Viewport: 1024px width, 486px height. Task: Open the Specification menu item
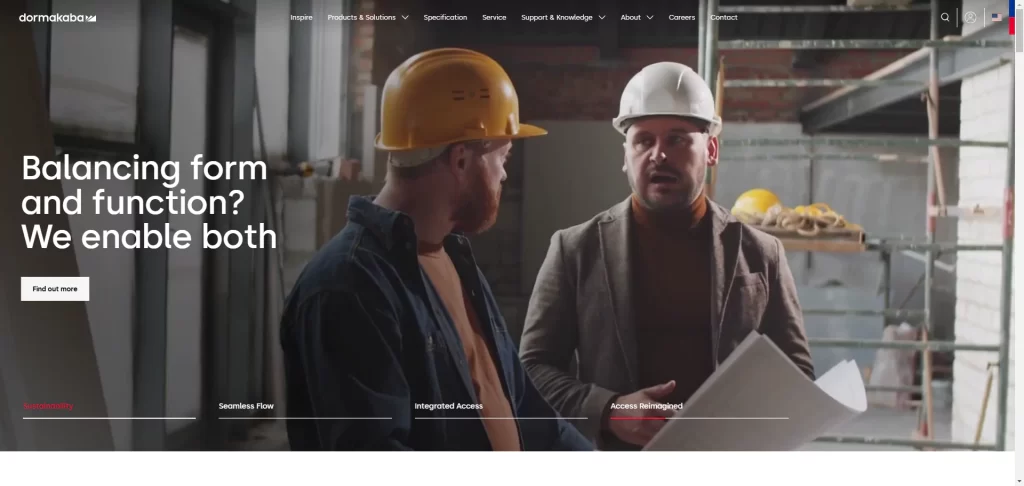point(445,18)
